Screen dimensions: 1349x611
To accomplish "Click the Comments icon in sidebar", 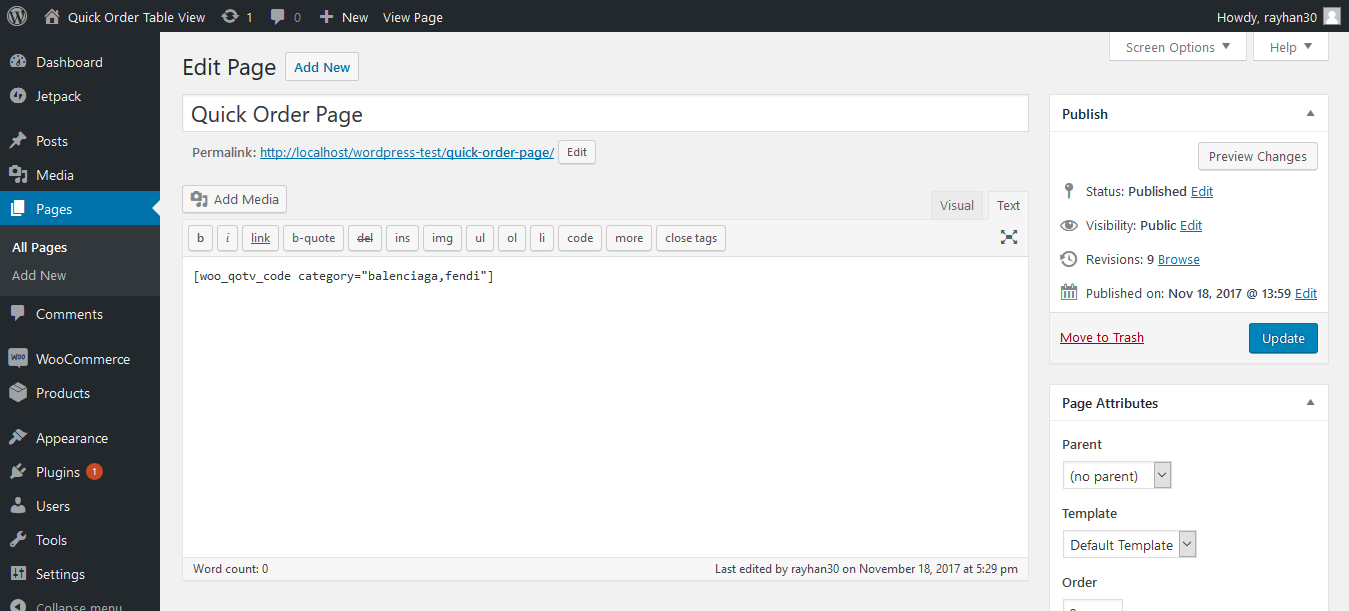I will tap(18, 314).
